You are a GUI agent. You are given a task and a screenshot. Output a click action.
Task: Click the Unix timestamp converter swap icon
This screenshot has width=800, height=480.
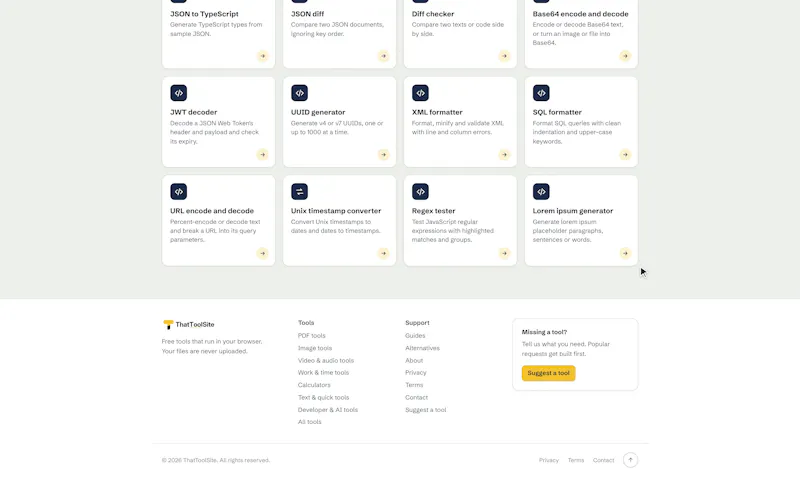pos(299,192)
